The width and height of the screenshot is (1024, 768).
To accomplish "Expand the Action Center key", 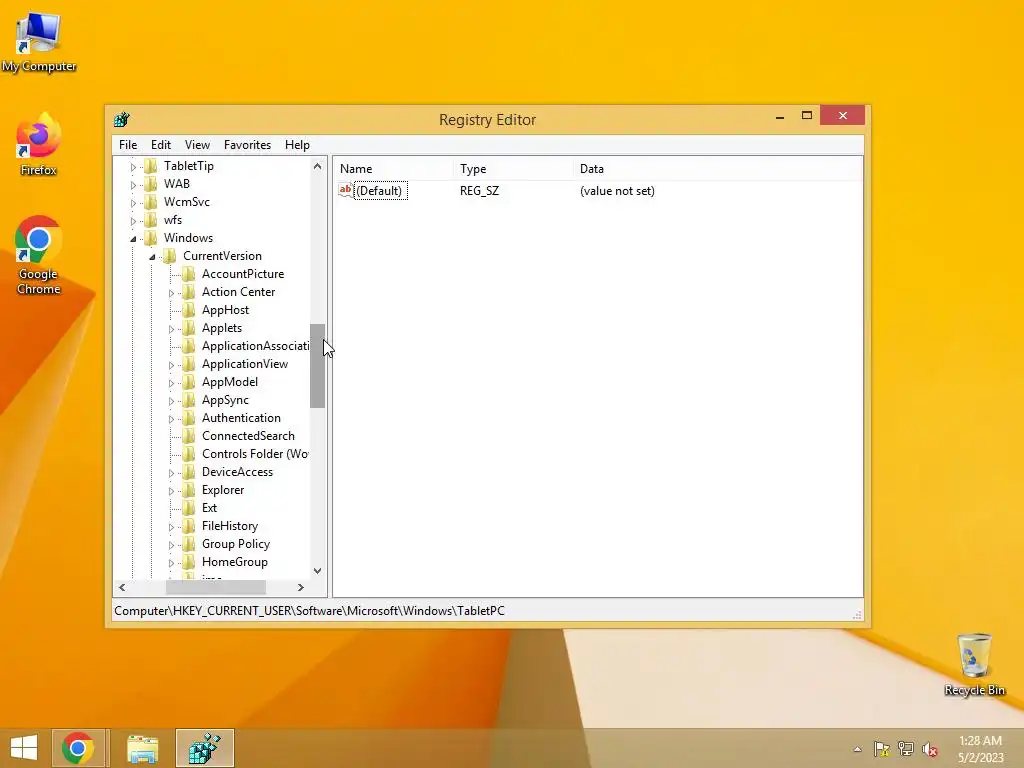I will coord(171,293).
